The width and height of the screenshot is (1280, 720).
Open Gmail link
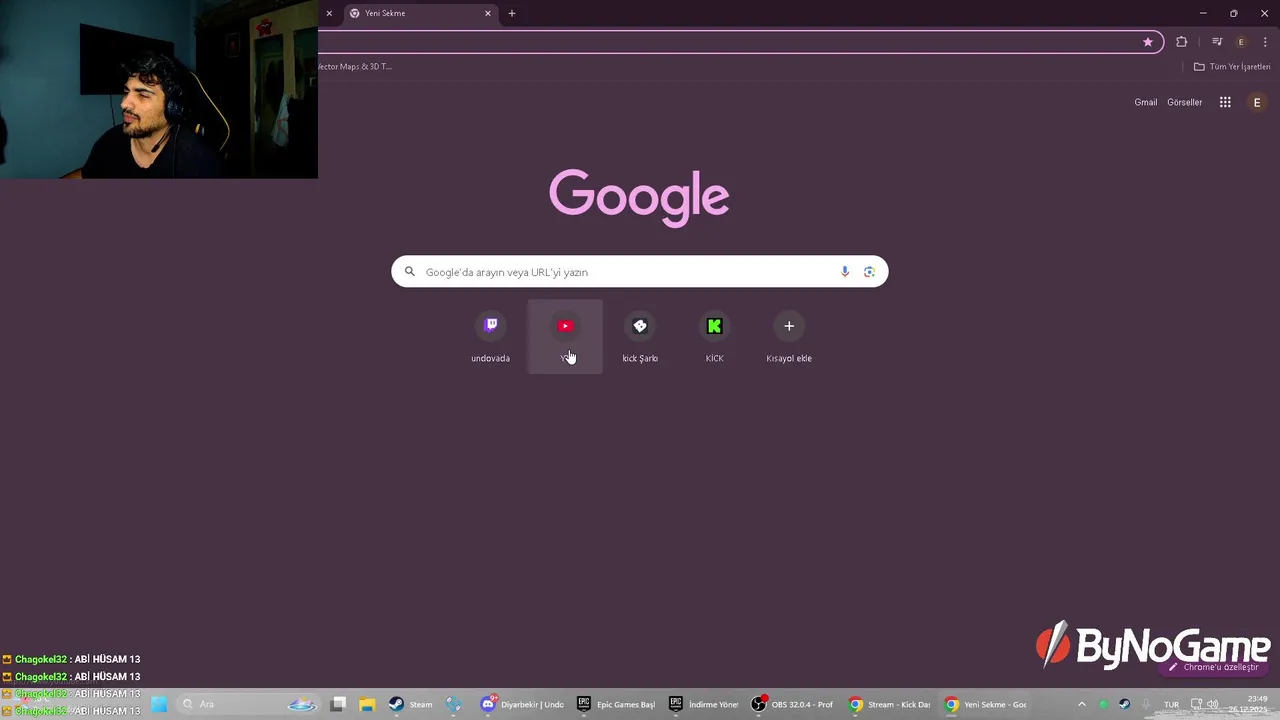click(x=1145, y=102)
